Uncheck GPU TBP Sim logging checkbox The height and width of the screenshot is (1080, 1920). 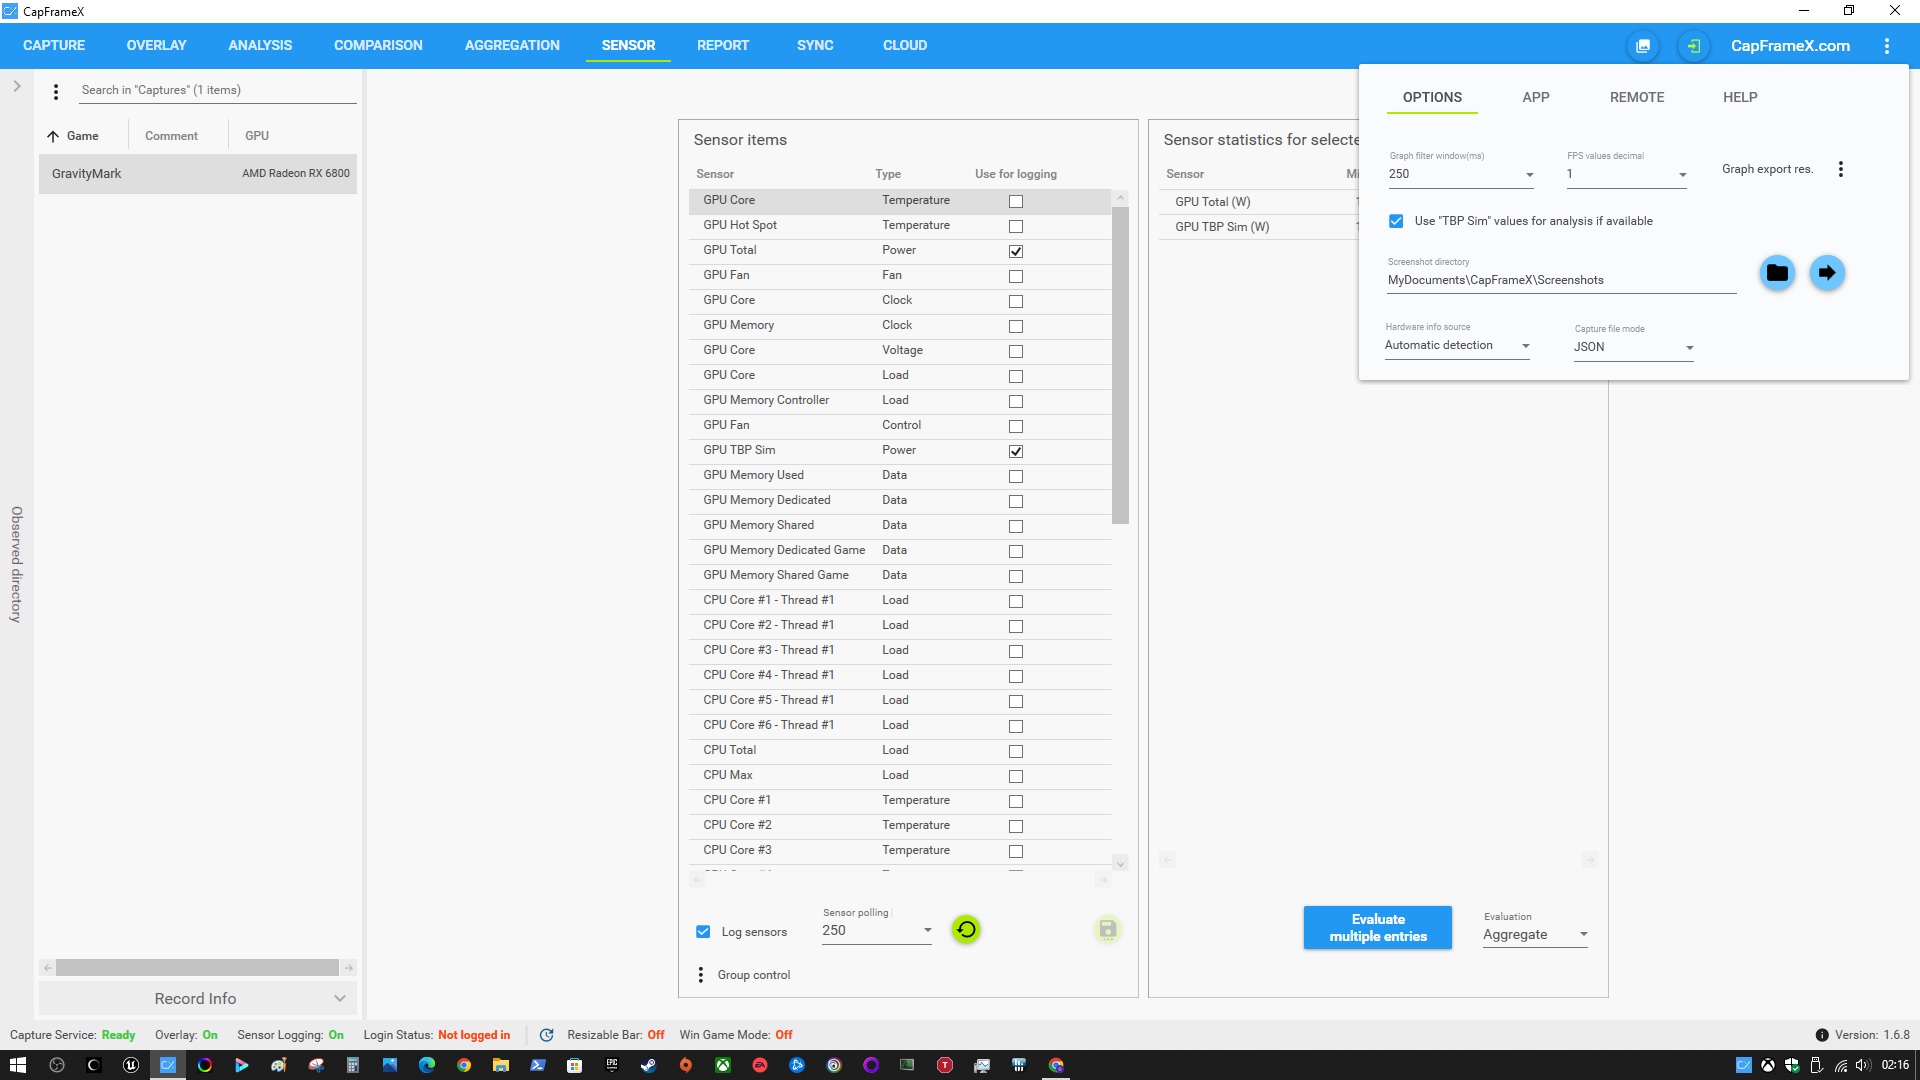click(1015, 451)
